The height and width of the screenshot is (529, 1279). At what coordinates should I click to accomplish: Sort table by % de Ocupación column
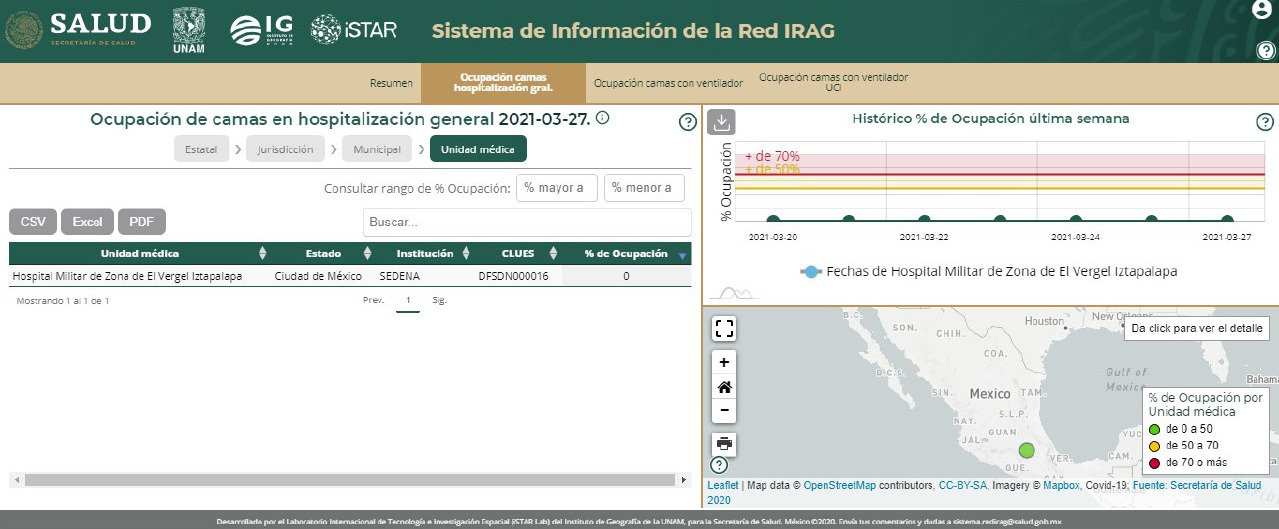(x=626, y=254)
